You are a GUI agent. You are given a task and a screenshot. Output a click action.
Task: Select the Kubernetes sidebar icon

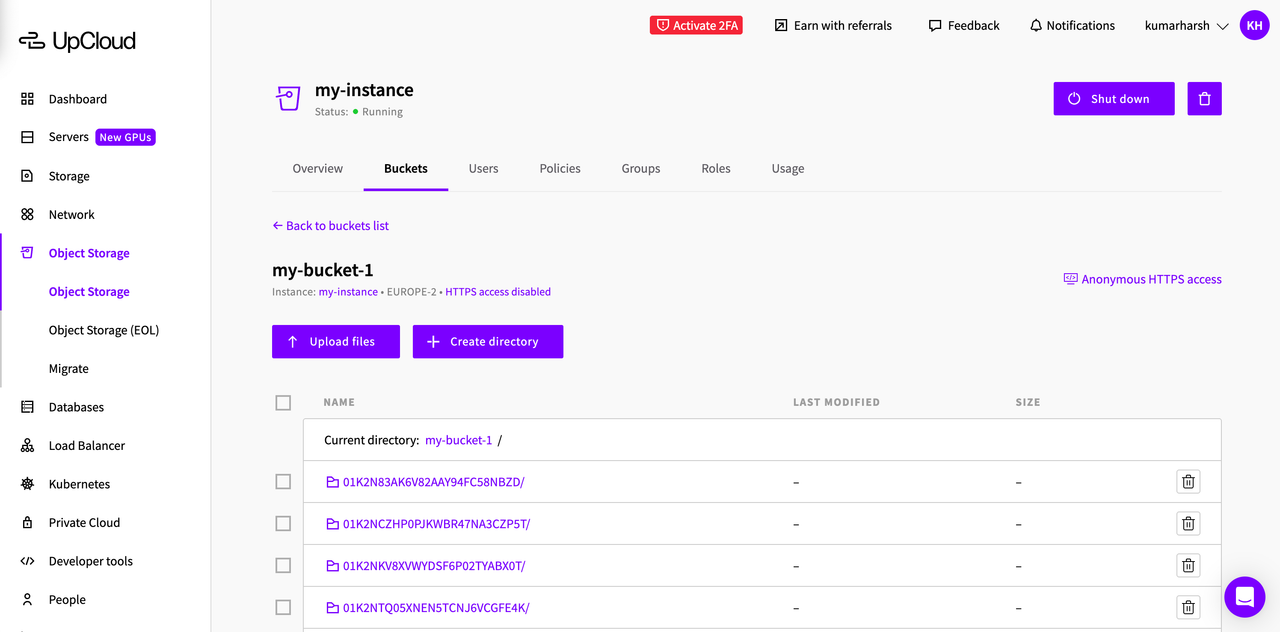(x=27, y=483)
